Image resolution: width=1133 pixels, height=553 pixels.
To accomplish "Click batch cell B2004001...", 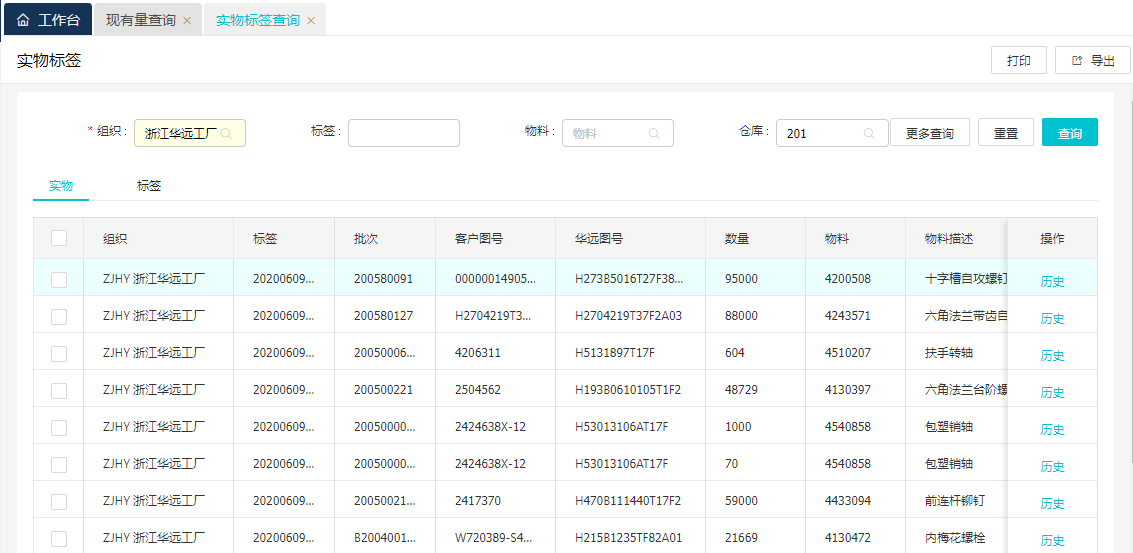I will 384,538.
